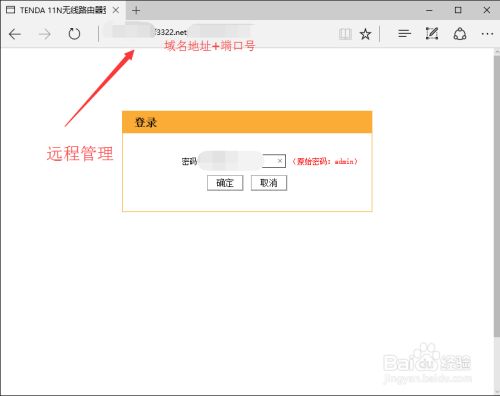Add page to favorites with star icon

366,34
